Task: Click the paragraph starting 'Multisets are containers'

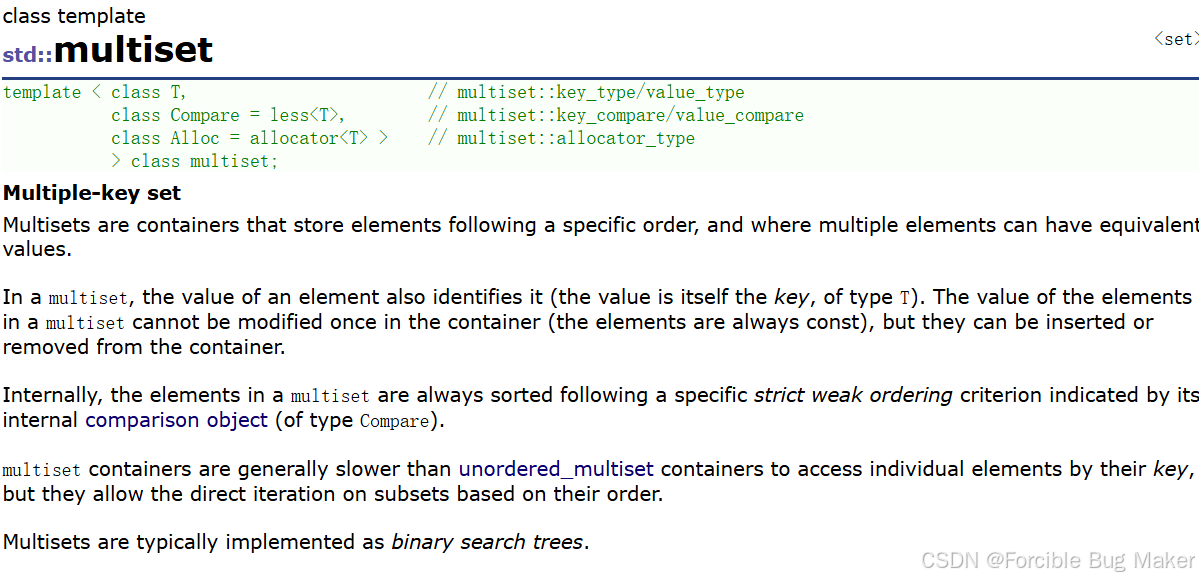Action: (x=600, y=237)
